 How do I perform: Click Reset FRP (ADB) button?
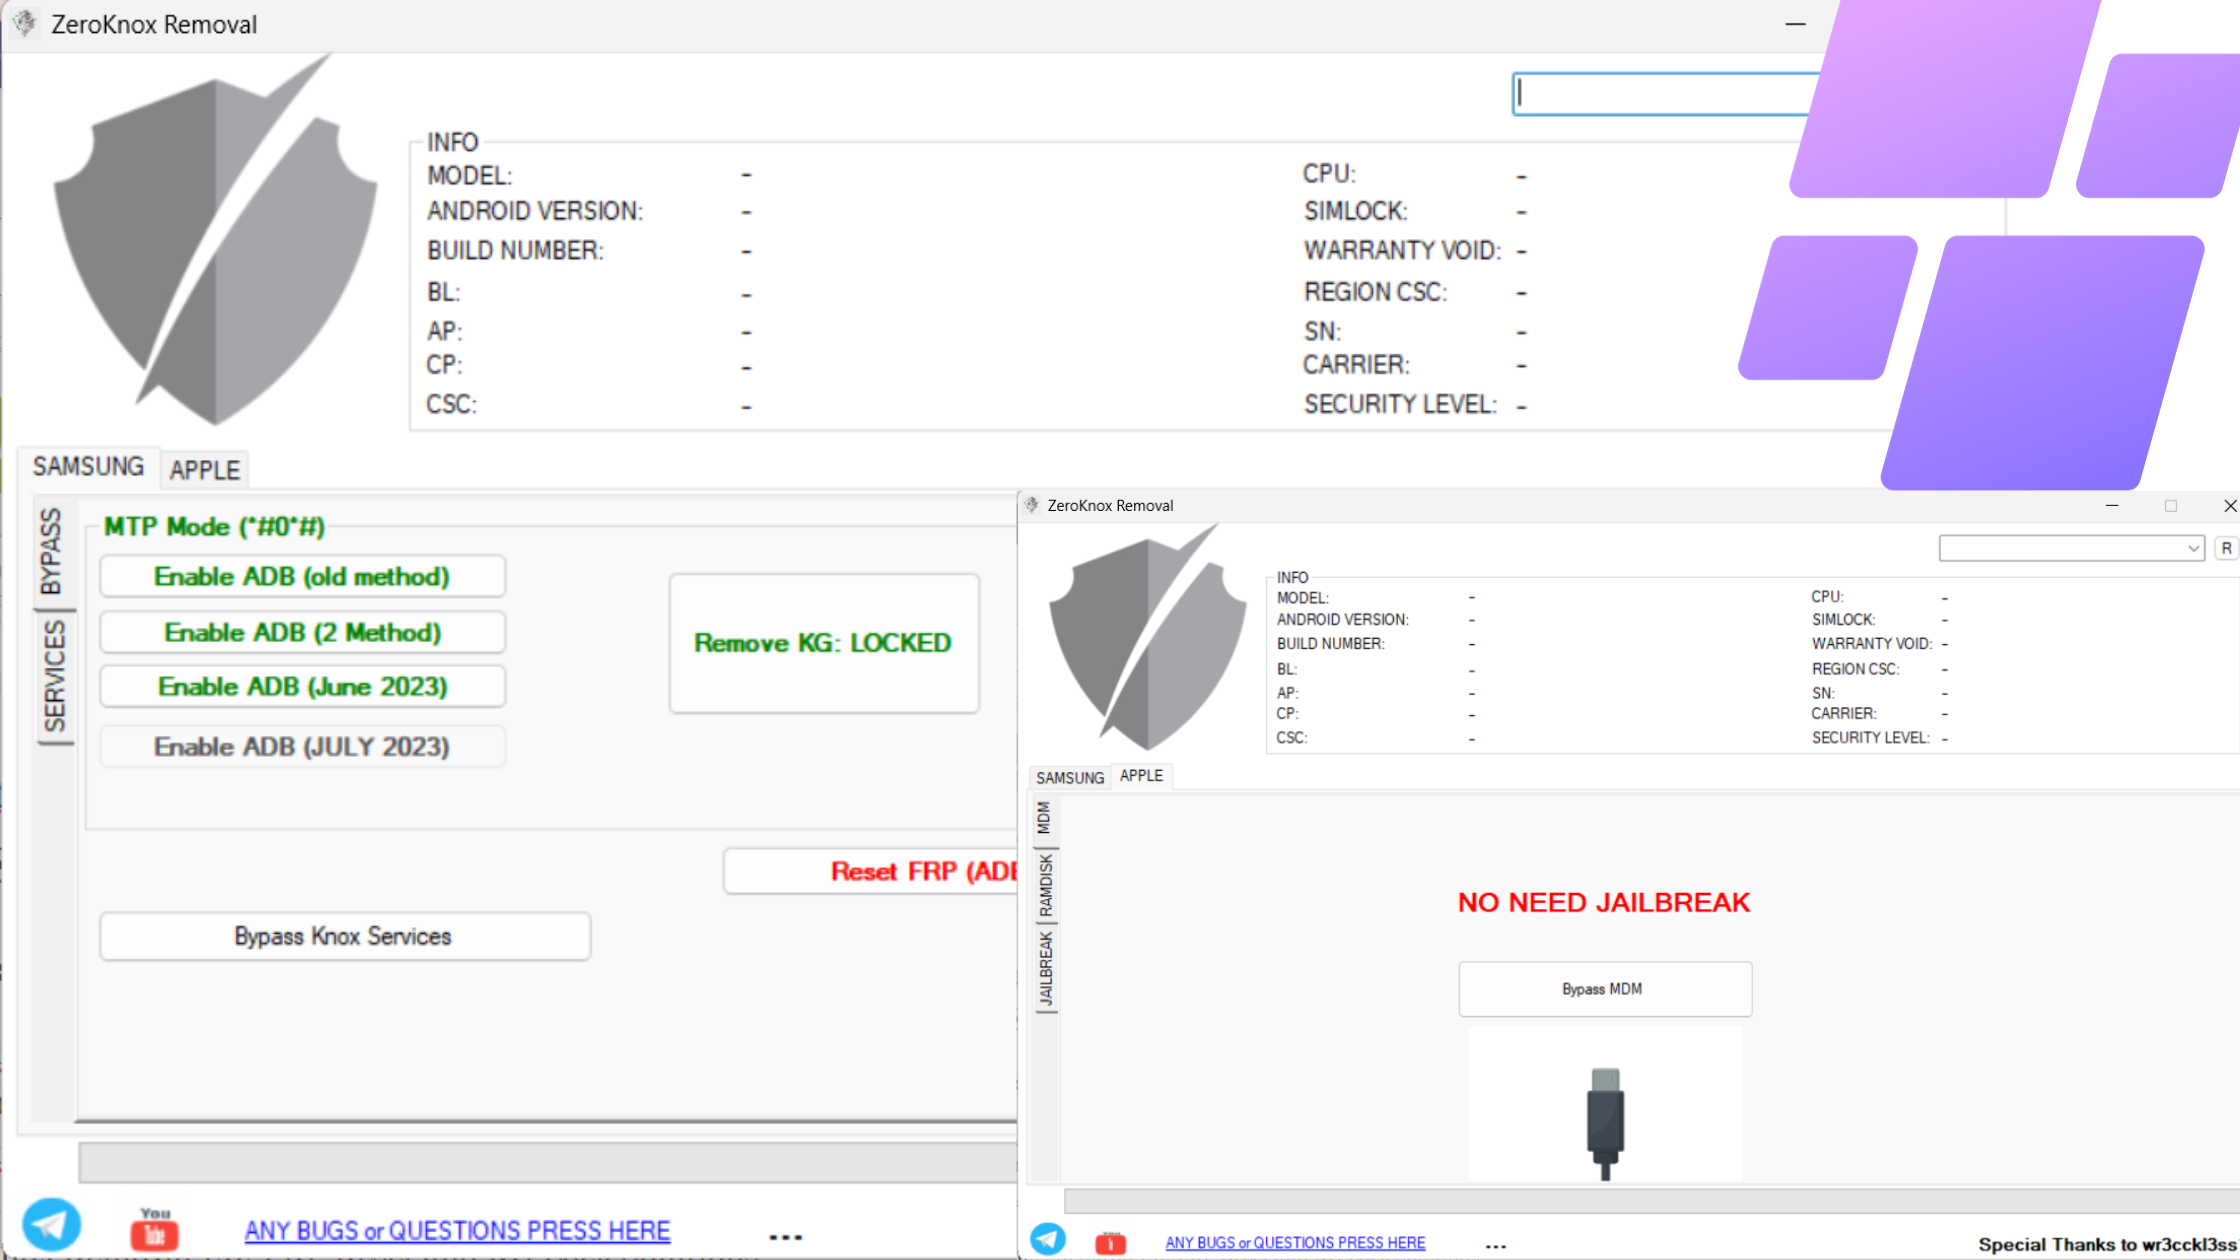pyautogui.click(x=872, y=871)
